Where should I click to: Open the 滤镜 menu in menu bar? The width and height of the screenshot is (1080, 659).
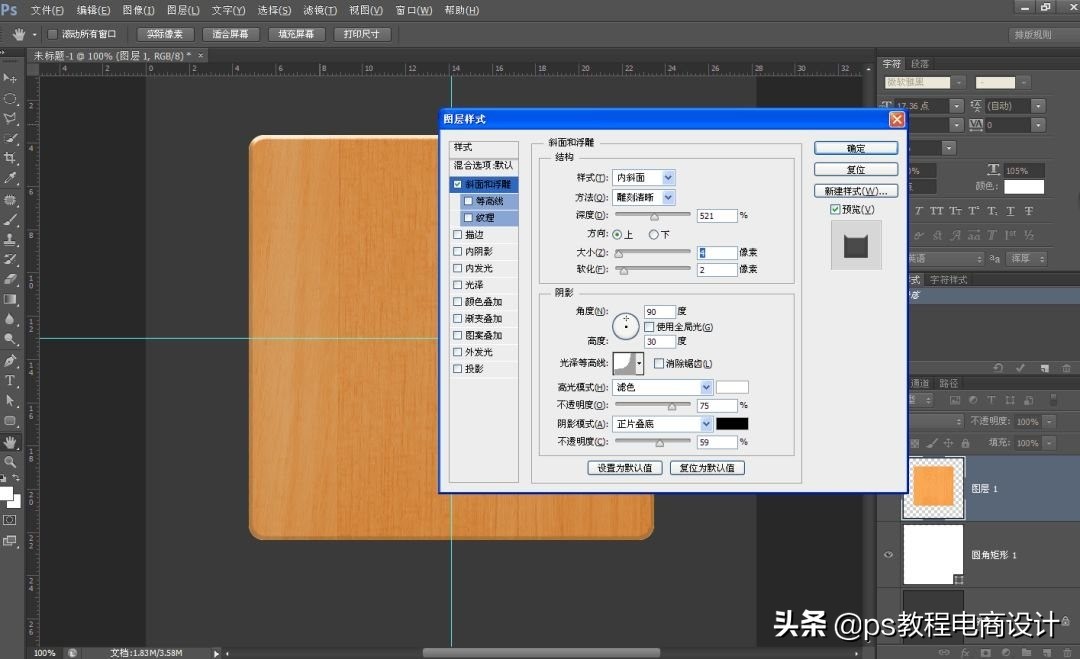click(x=319, y=10)
